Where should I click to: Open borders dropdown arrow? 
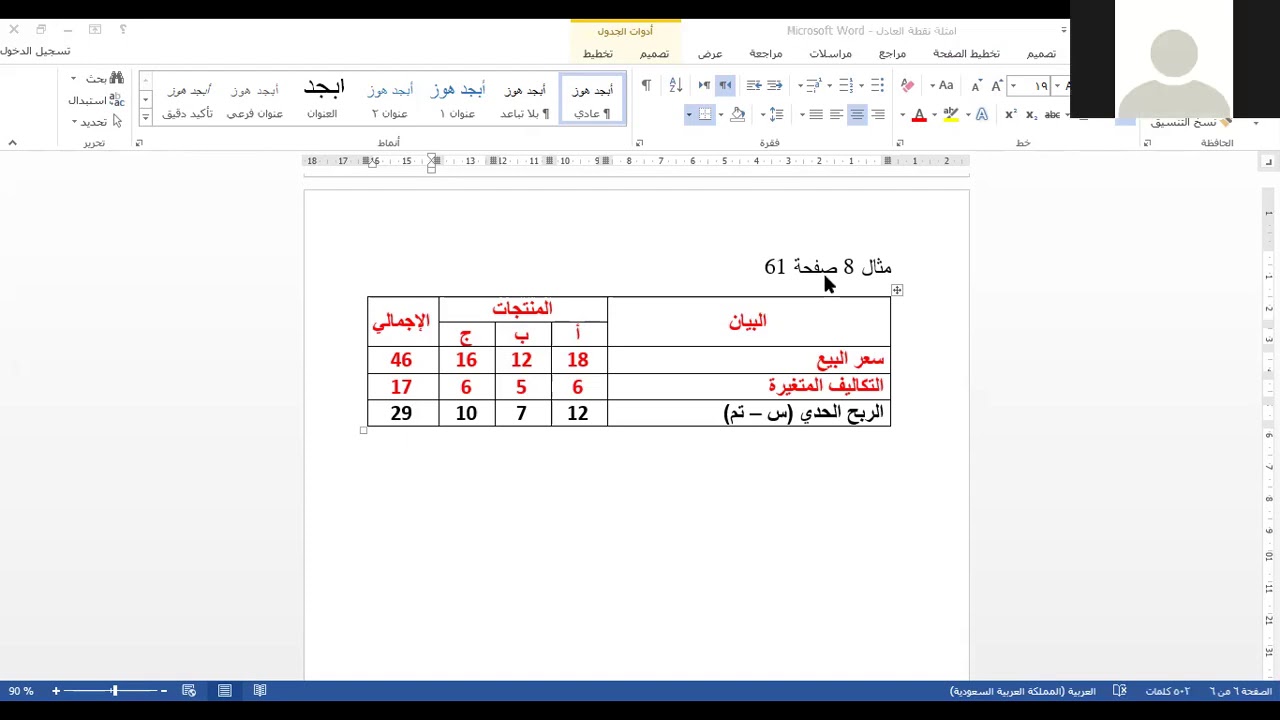point(689,115)
